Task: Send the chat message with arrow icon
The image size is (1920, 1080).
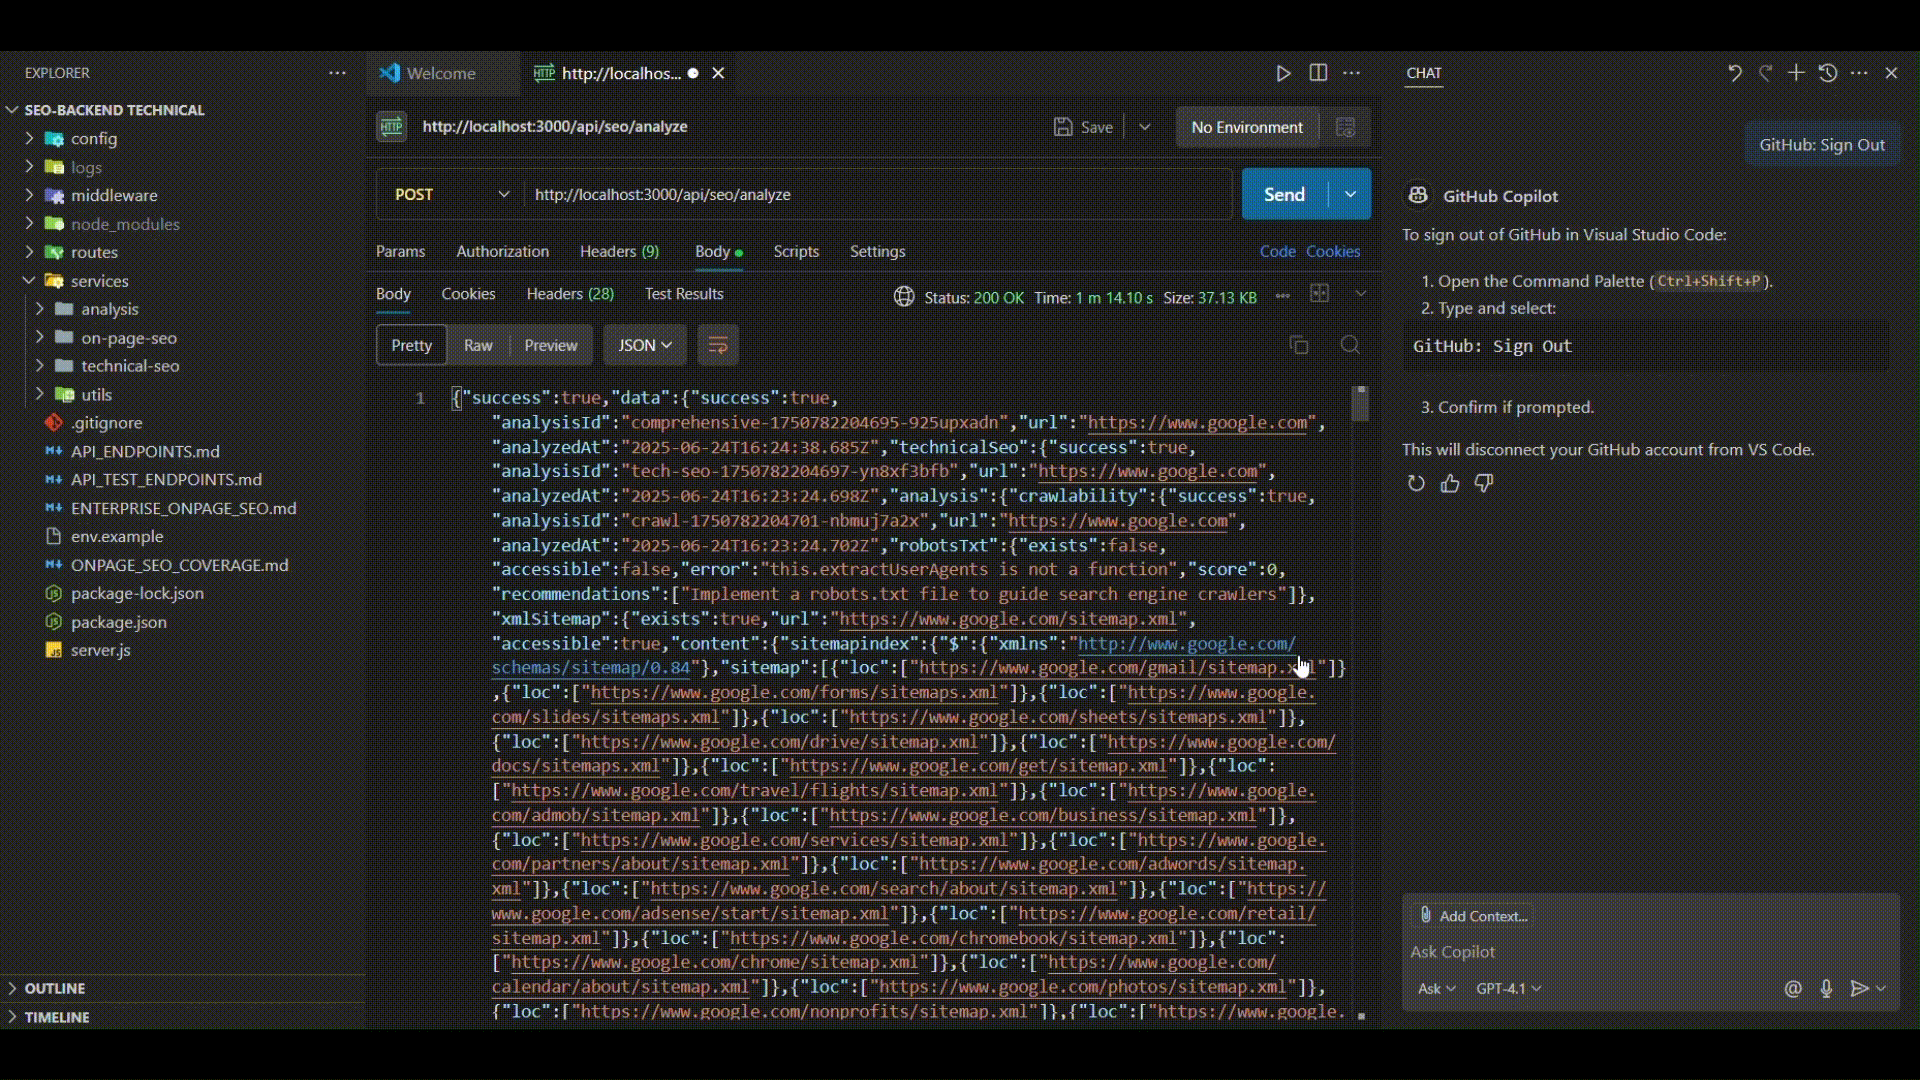Action: point(1859,989)
